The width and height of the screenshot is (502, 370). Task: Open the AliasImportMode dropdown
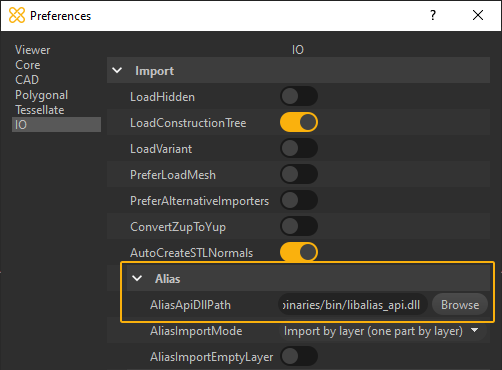pos(382,331)
